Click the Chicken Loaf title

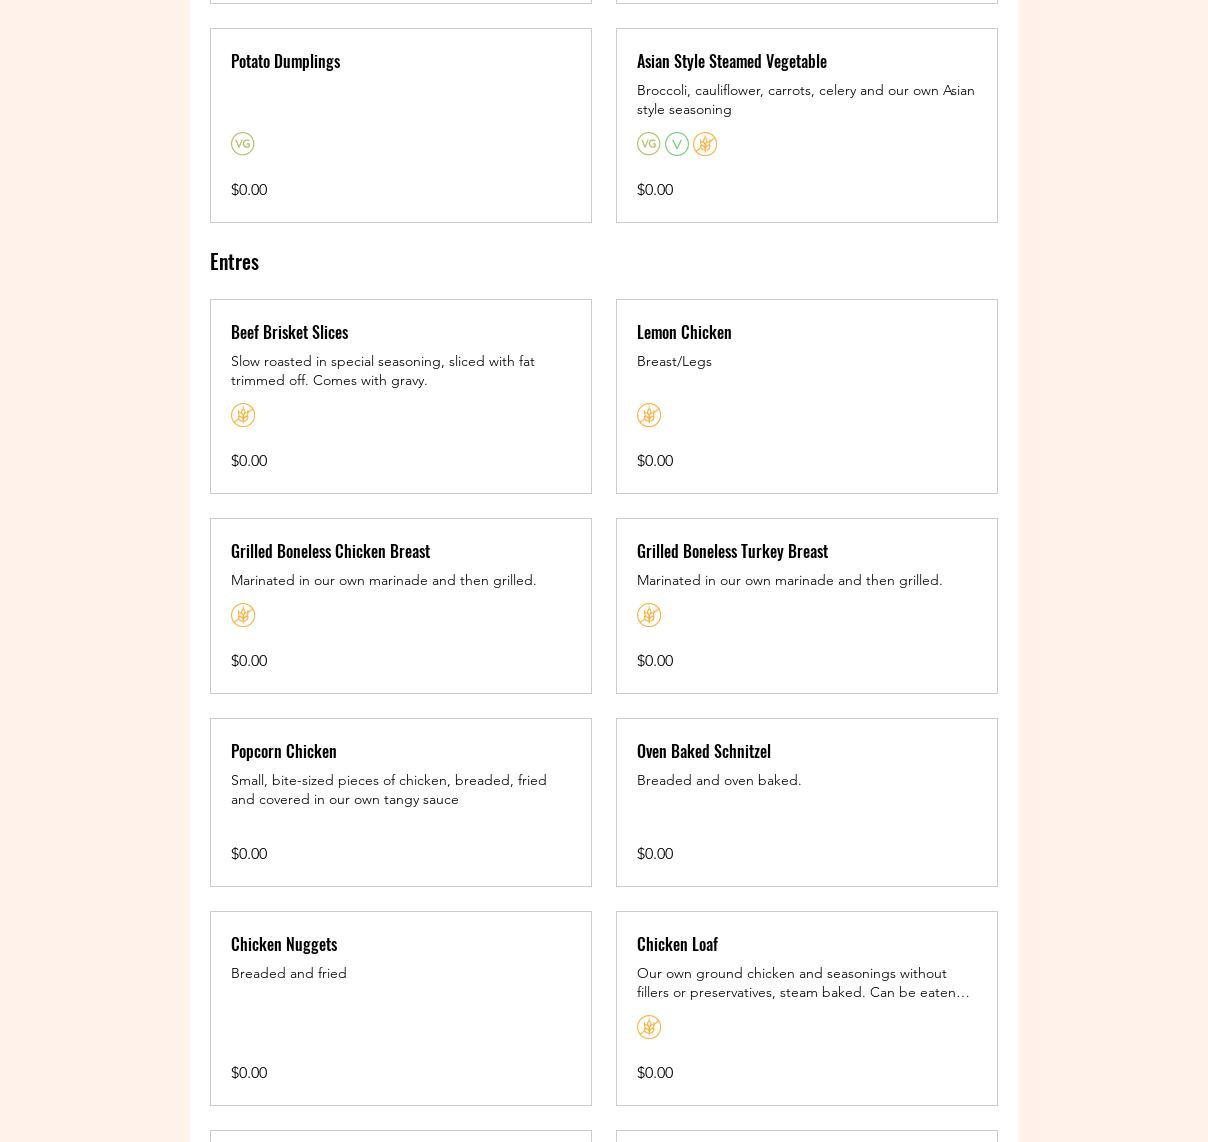(677, 944)
